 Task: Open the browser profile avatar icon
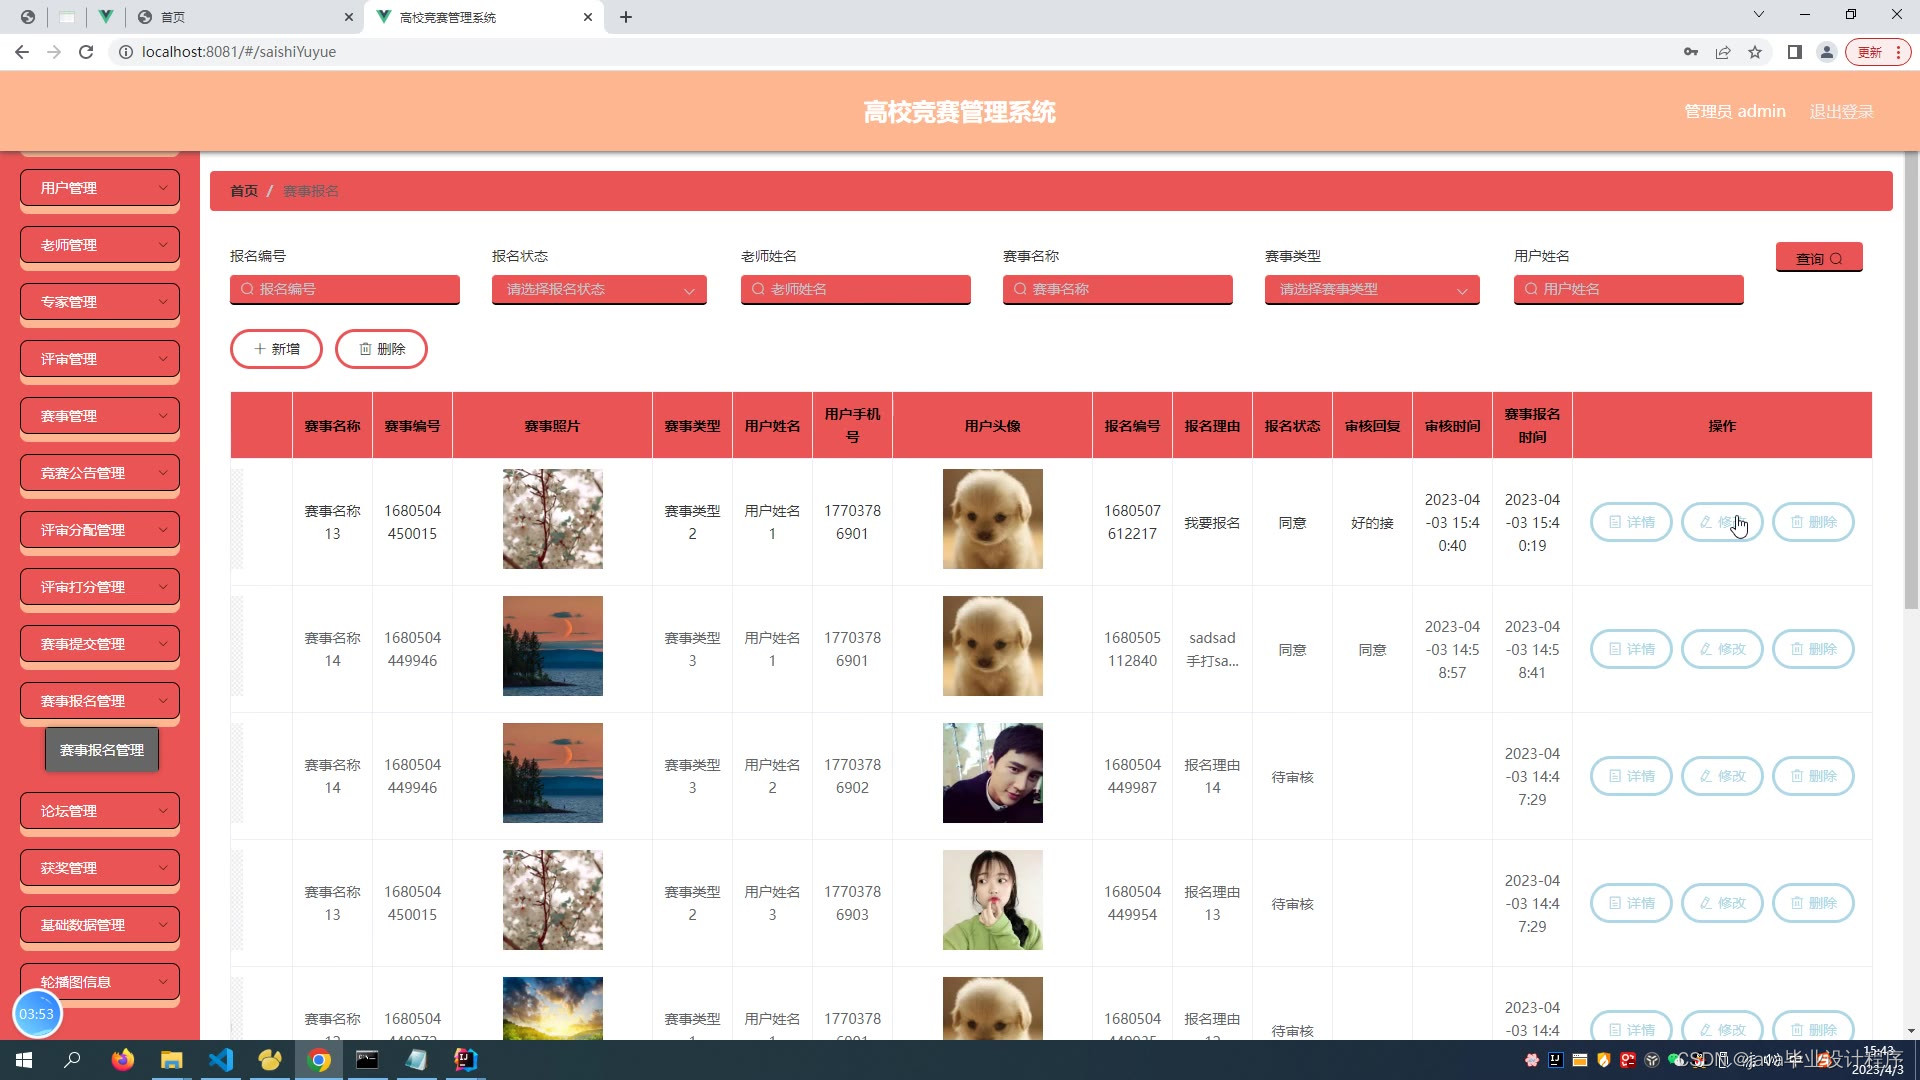1826,52
